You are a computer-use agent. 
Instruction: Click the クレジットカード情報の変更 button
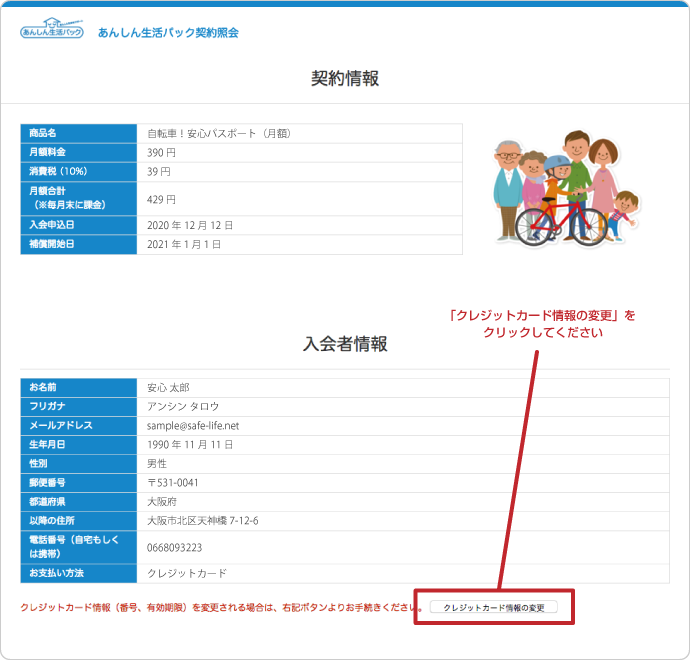click(x=493, y=607)
